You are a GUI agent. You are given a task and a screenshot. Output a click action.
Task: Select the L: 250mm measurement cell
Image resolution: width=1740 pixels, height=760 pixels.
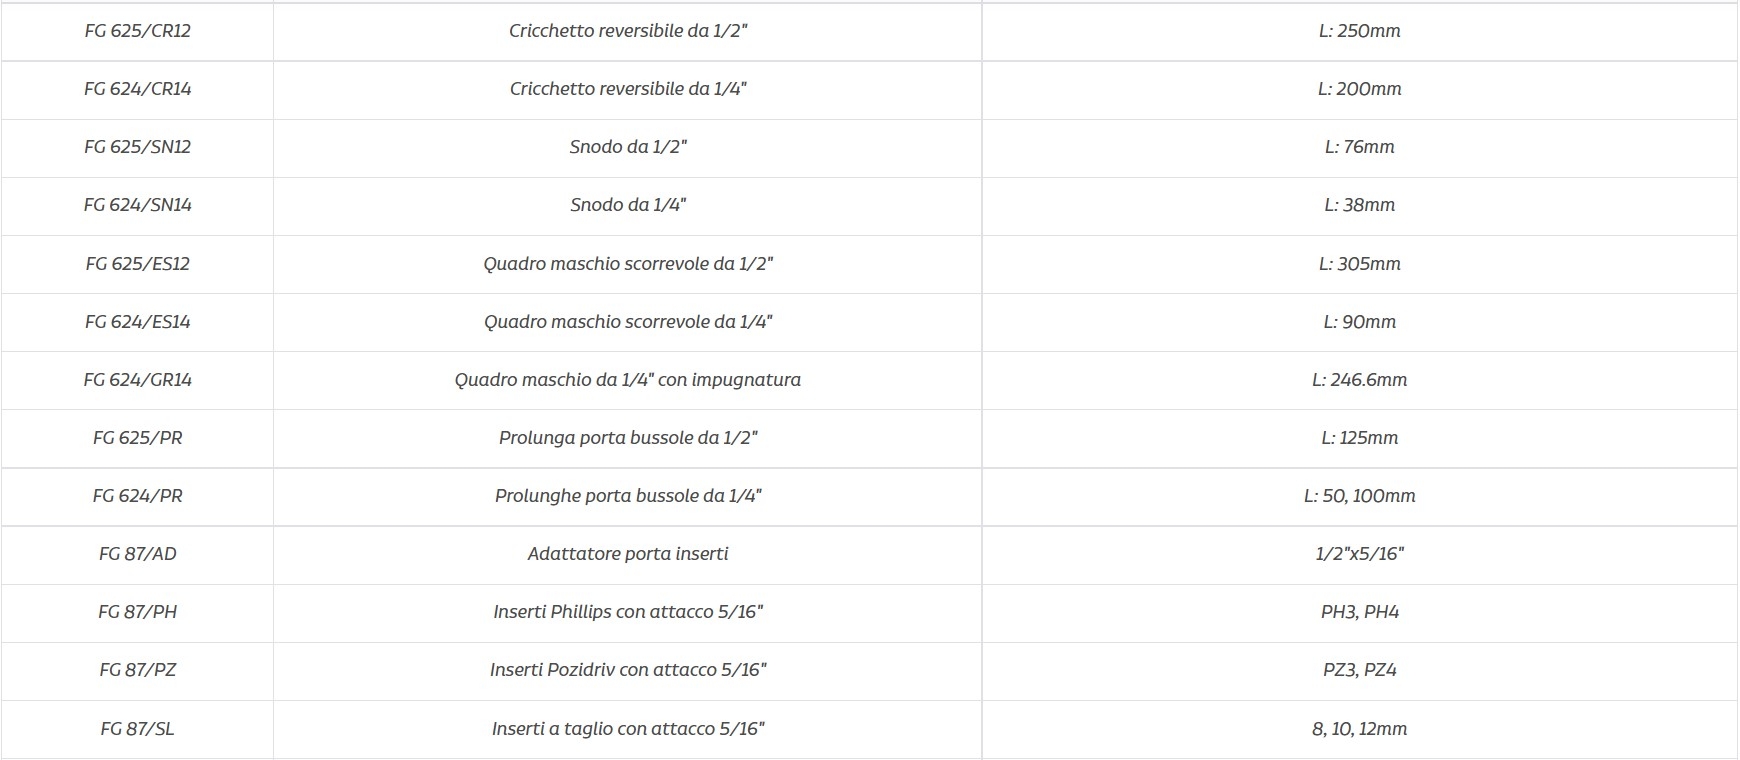[x=1359, y=31]
